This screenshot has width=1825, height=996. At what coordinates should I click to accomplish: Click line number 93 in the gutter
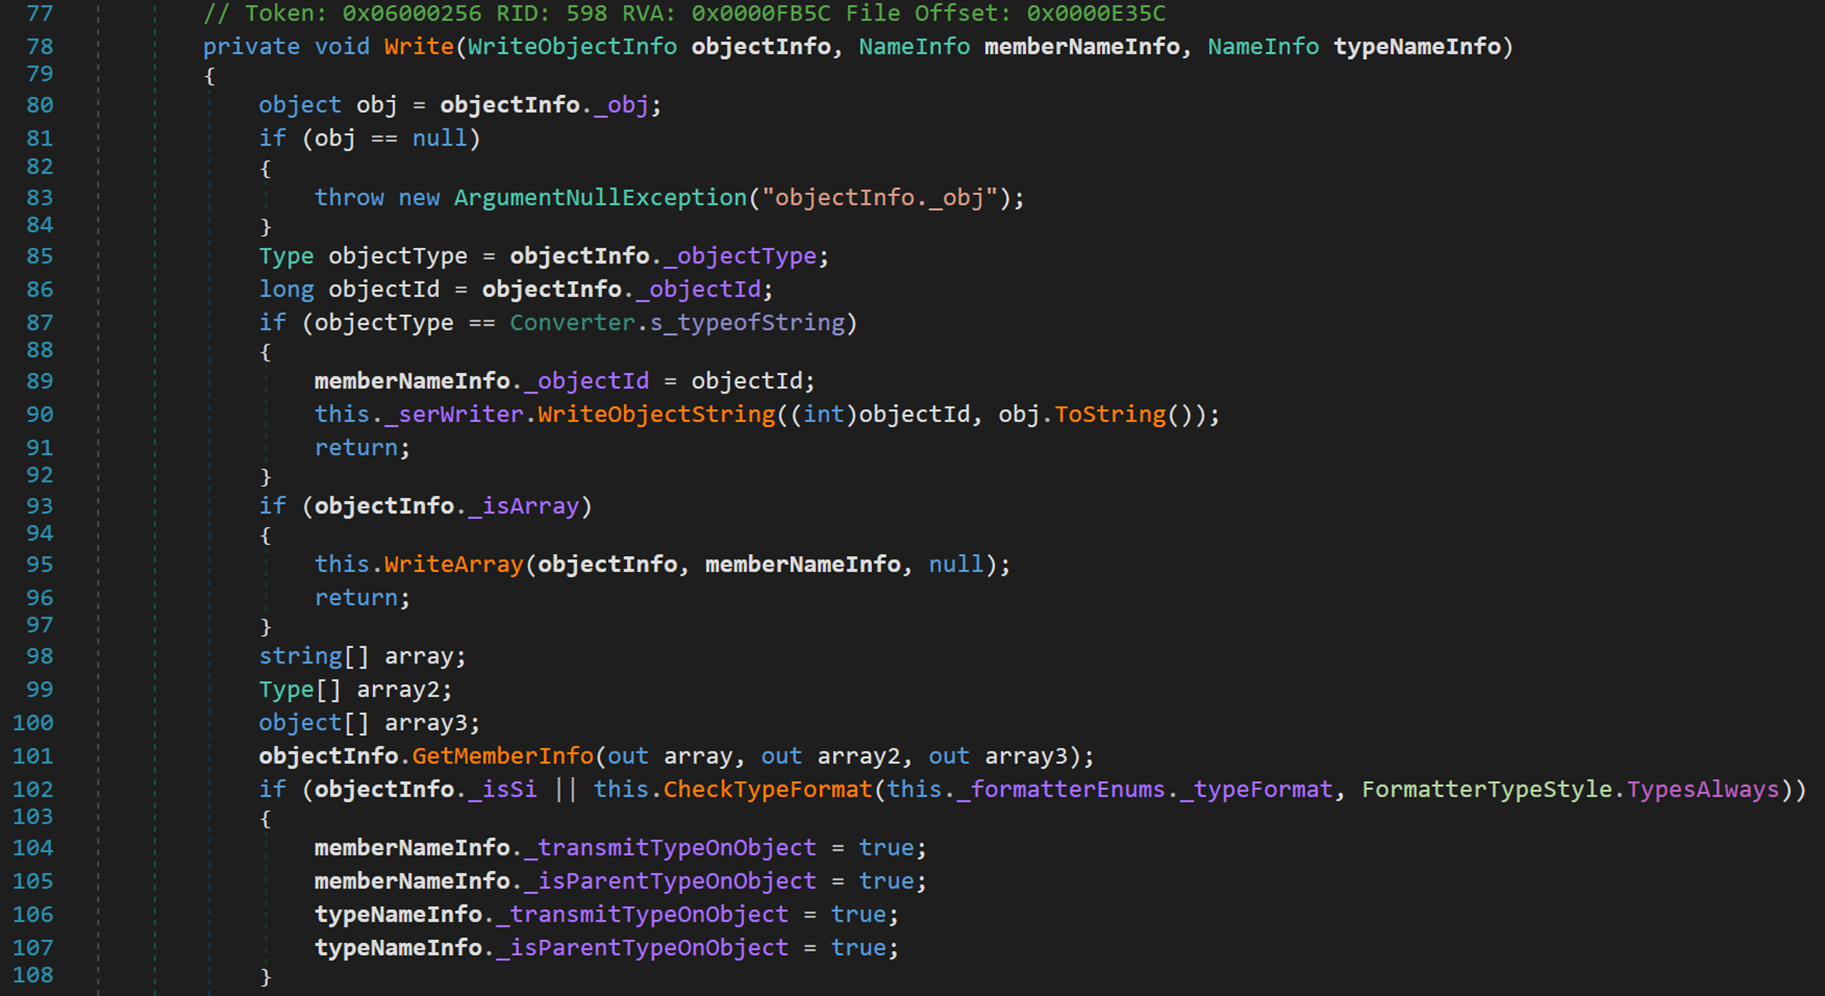coord(40,507)
